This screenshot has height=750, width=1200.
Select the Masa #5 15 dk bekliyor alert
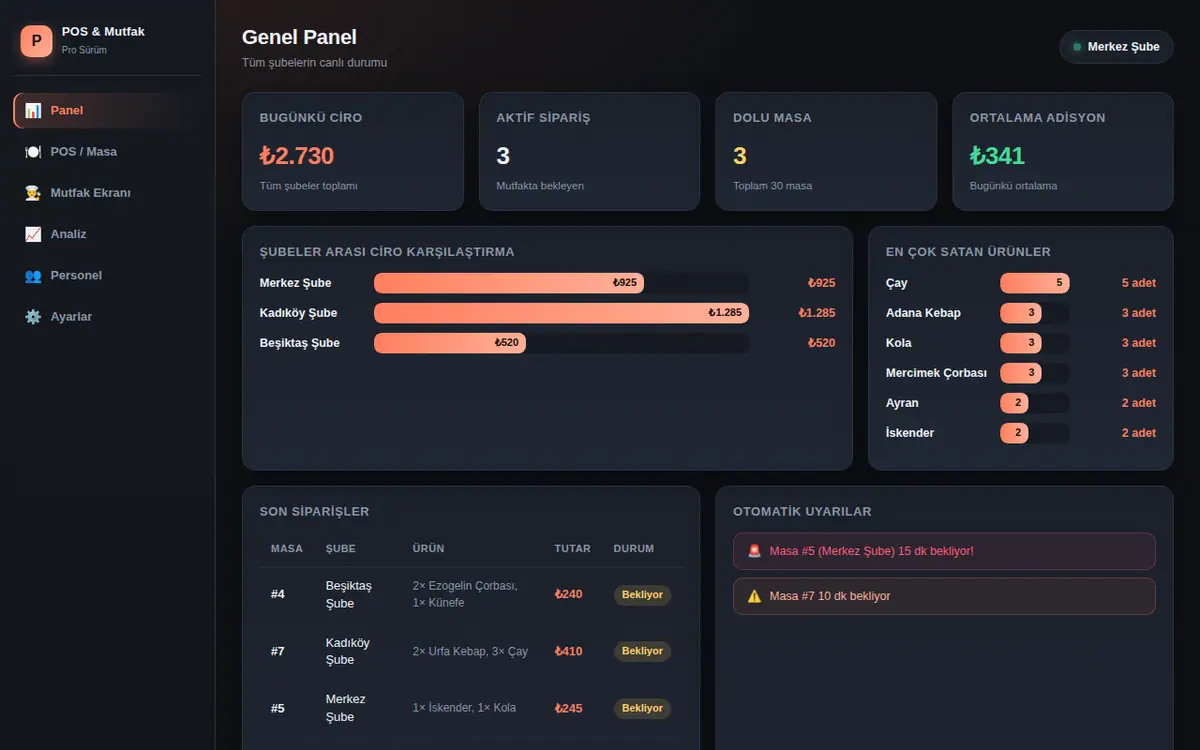[944, 551]
